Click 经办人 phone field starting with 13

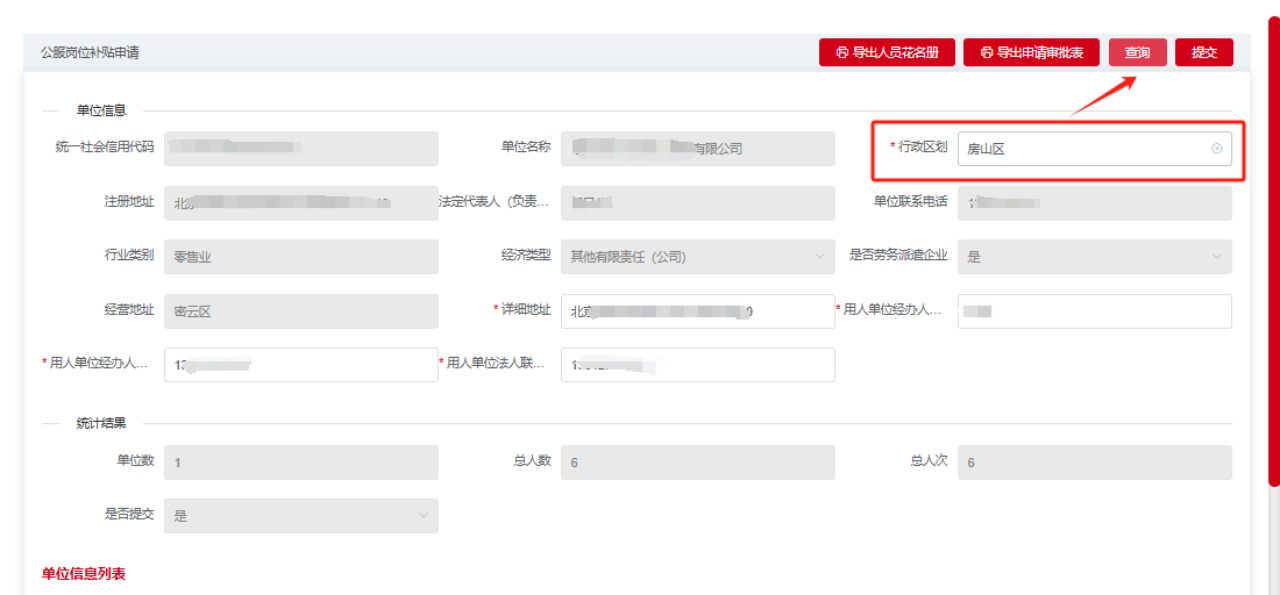300,365
